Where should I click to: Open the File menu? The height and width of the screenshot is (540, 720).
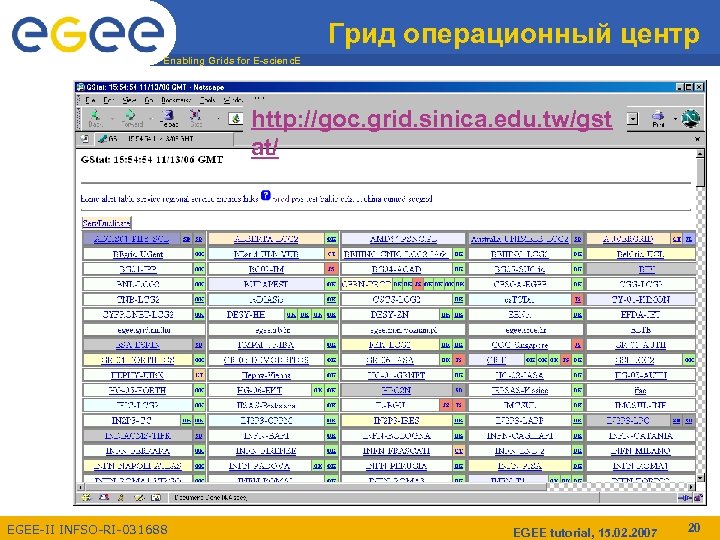(90, 100)
